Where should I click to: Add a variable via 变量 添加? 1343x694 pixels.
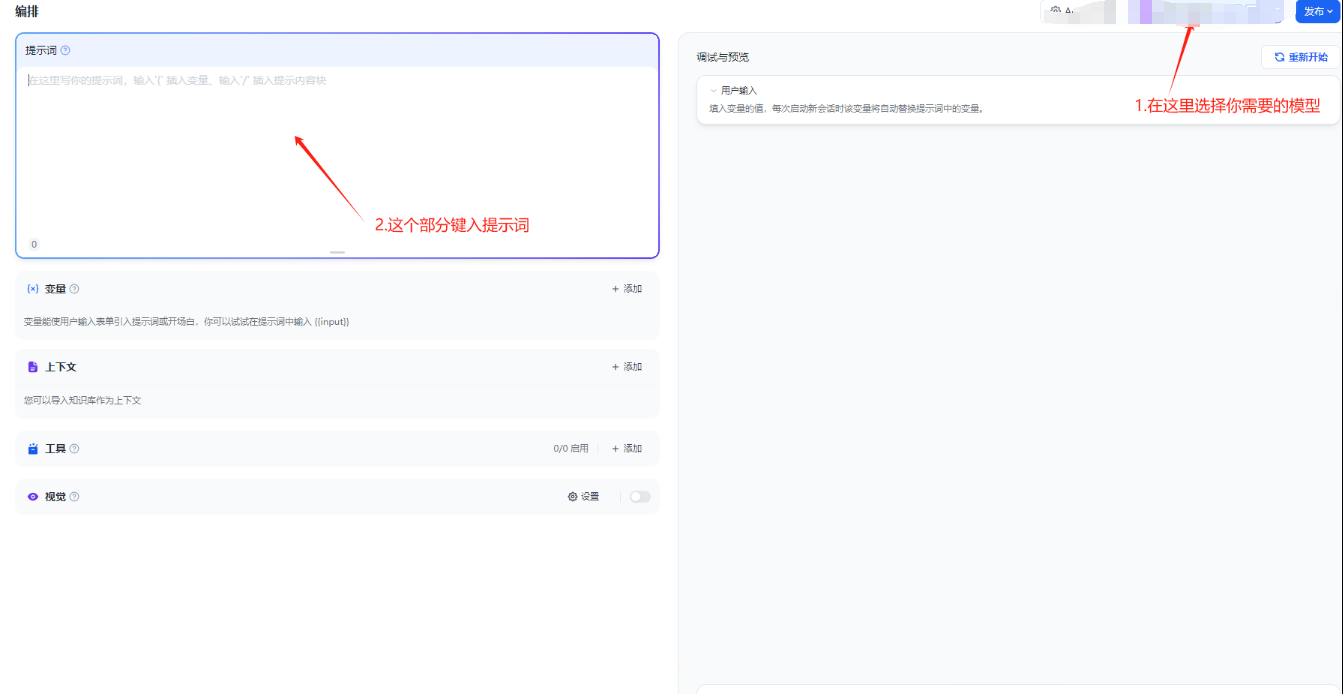(627, 289)
